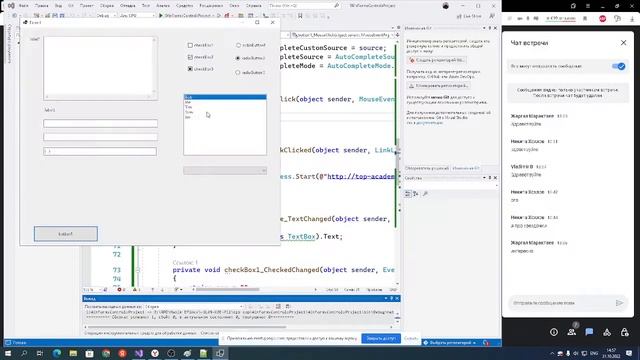Image resolution: width=640 pixels, height=360 pixels.
Task: Open the Output source dropdown
Action: pos(194,307)
